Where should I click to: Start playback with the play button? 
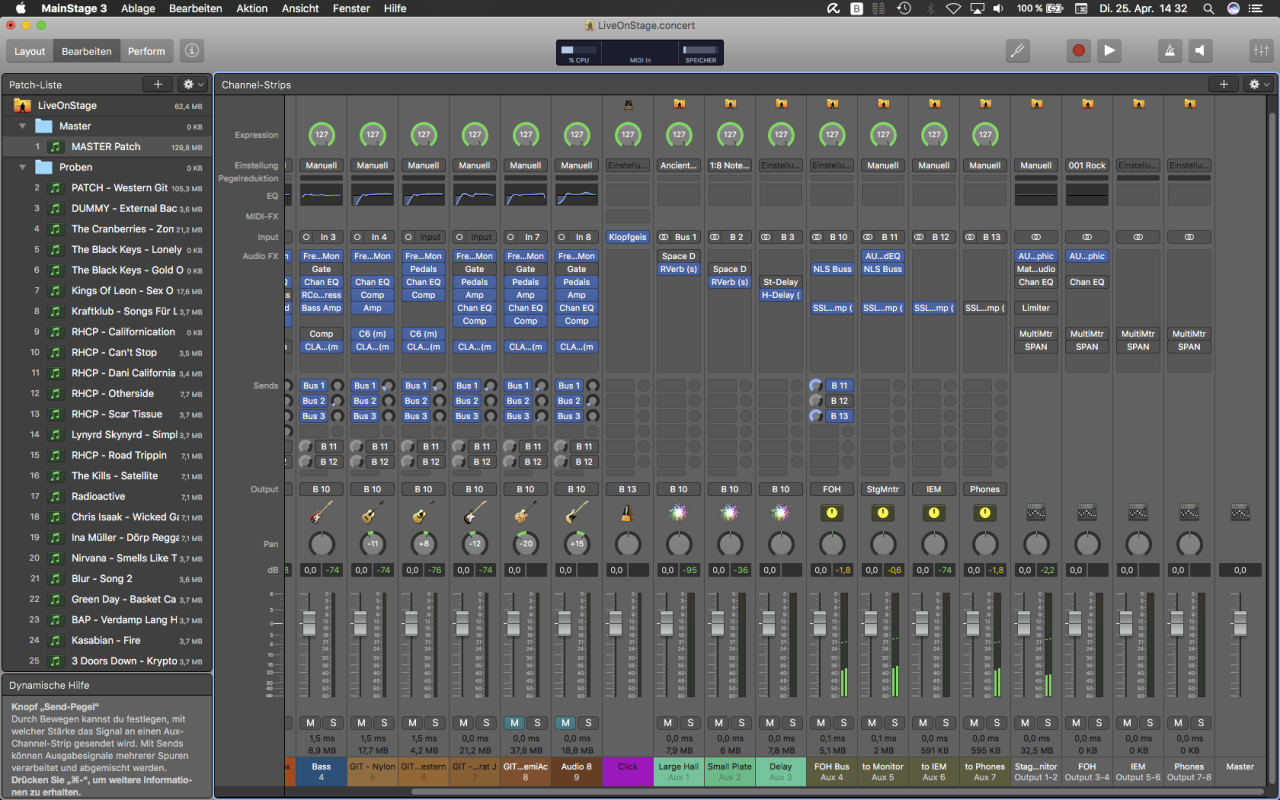point(1109,50)
